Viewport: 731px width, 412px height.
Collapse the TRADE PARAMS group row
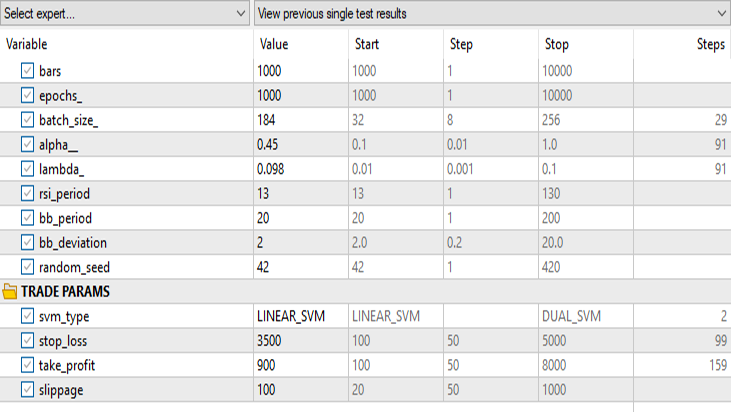pyautogui.click(x=366, y=292)
